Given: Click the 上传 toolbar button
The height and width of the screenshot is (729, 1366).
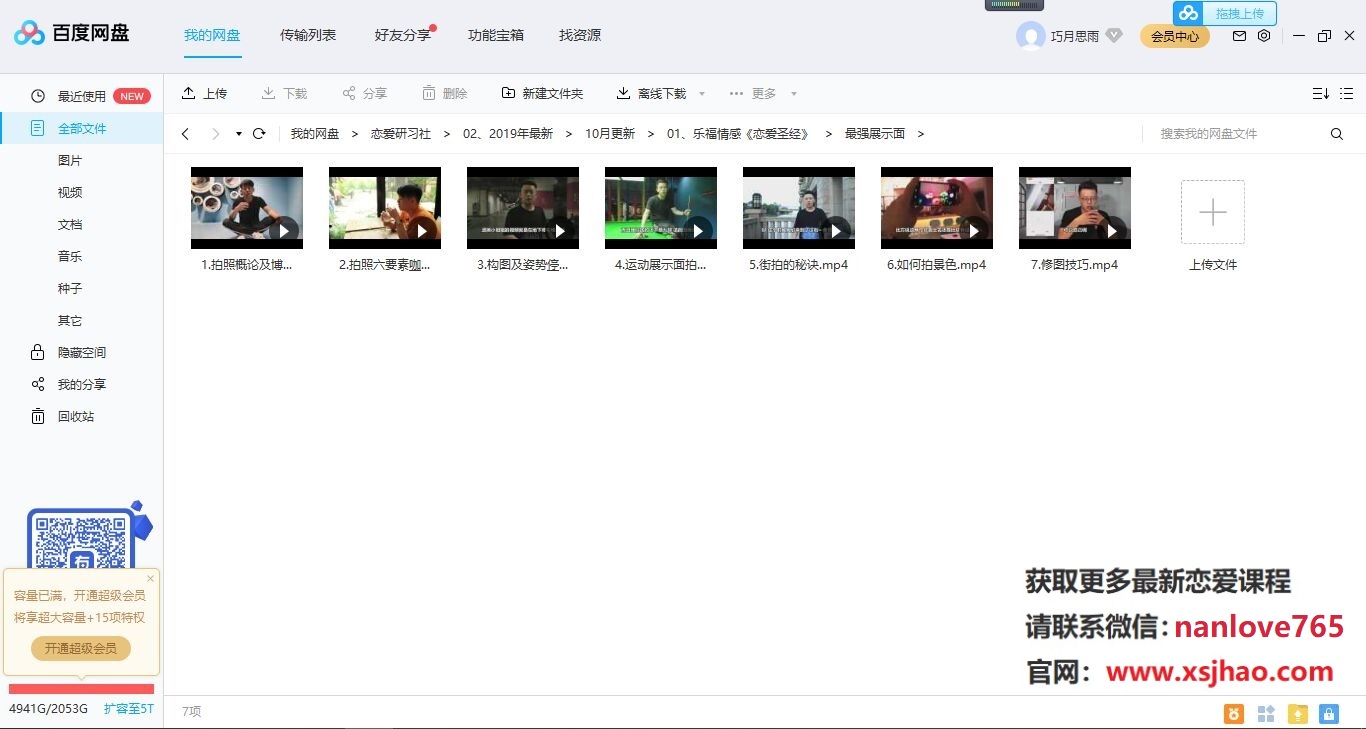Looking at the screenshot, I should (x=204, y=93).
